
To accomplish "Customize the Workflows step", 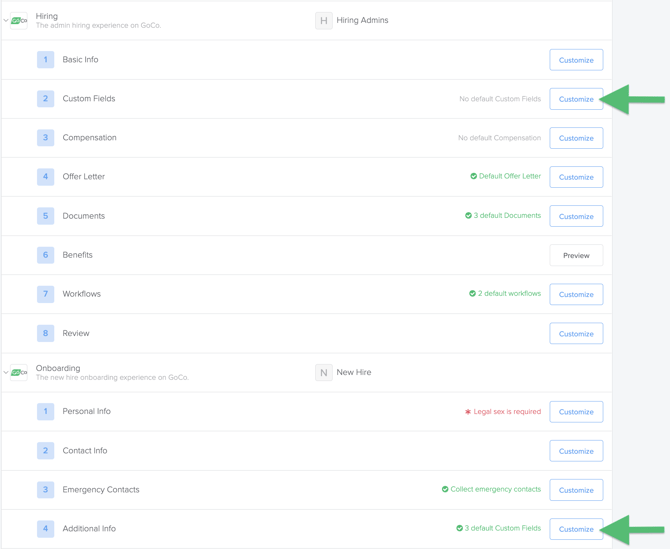I will tap(576, 294).
